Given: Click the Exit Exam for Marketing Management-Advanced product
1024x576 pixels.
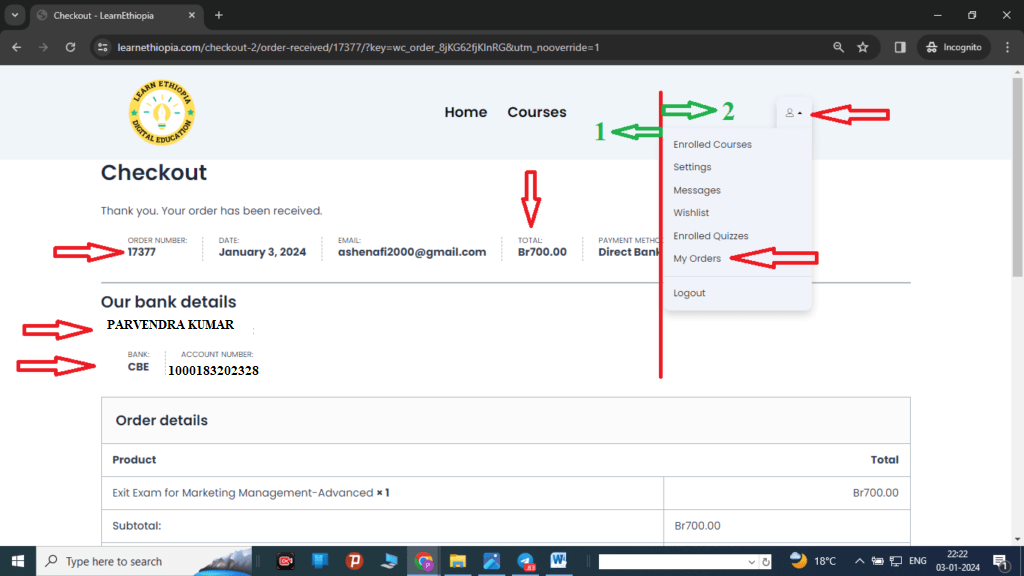Looking at the screenshot, I should point(243,493).
